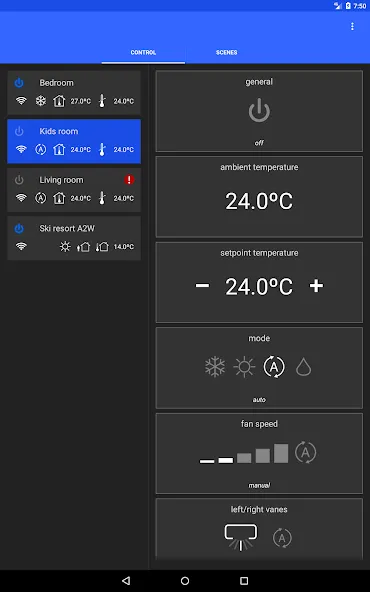Select the Ski resort A2W device
The height and width of the screenshot is (592, 370).
[74, 238]
